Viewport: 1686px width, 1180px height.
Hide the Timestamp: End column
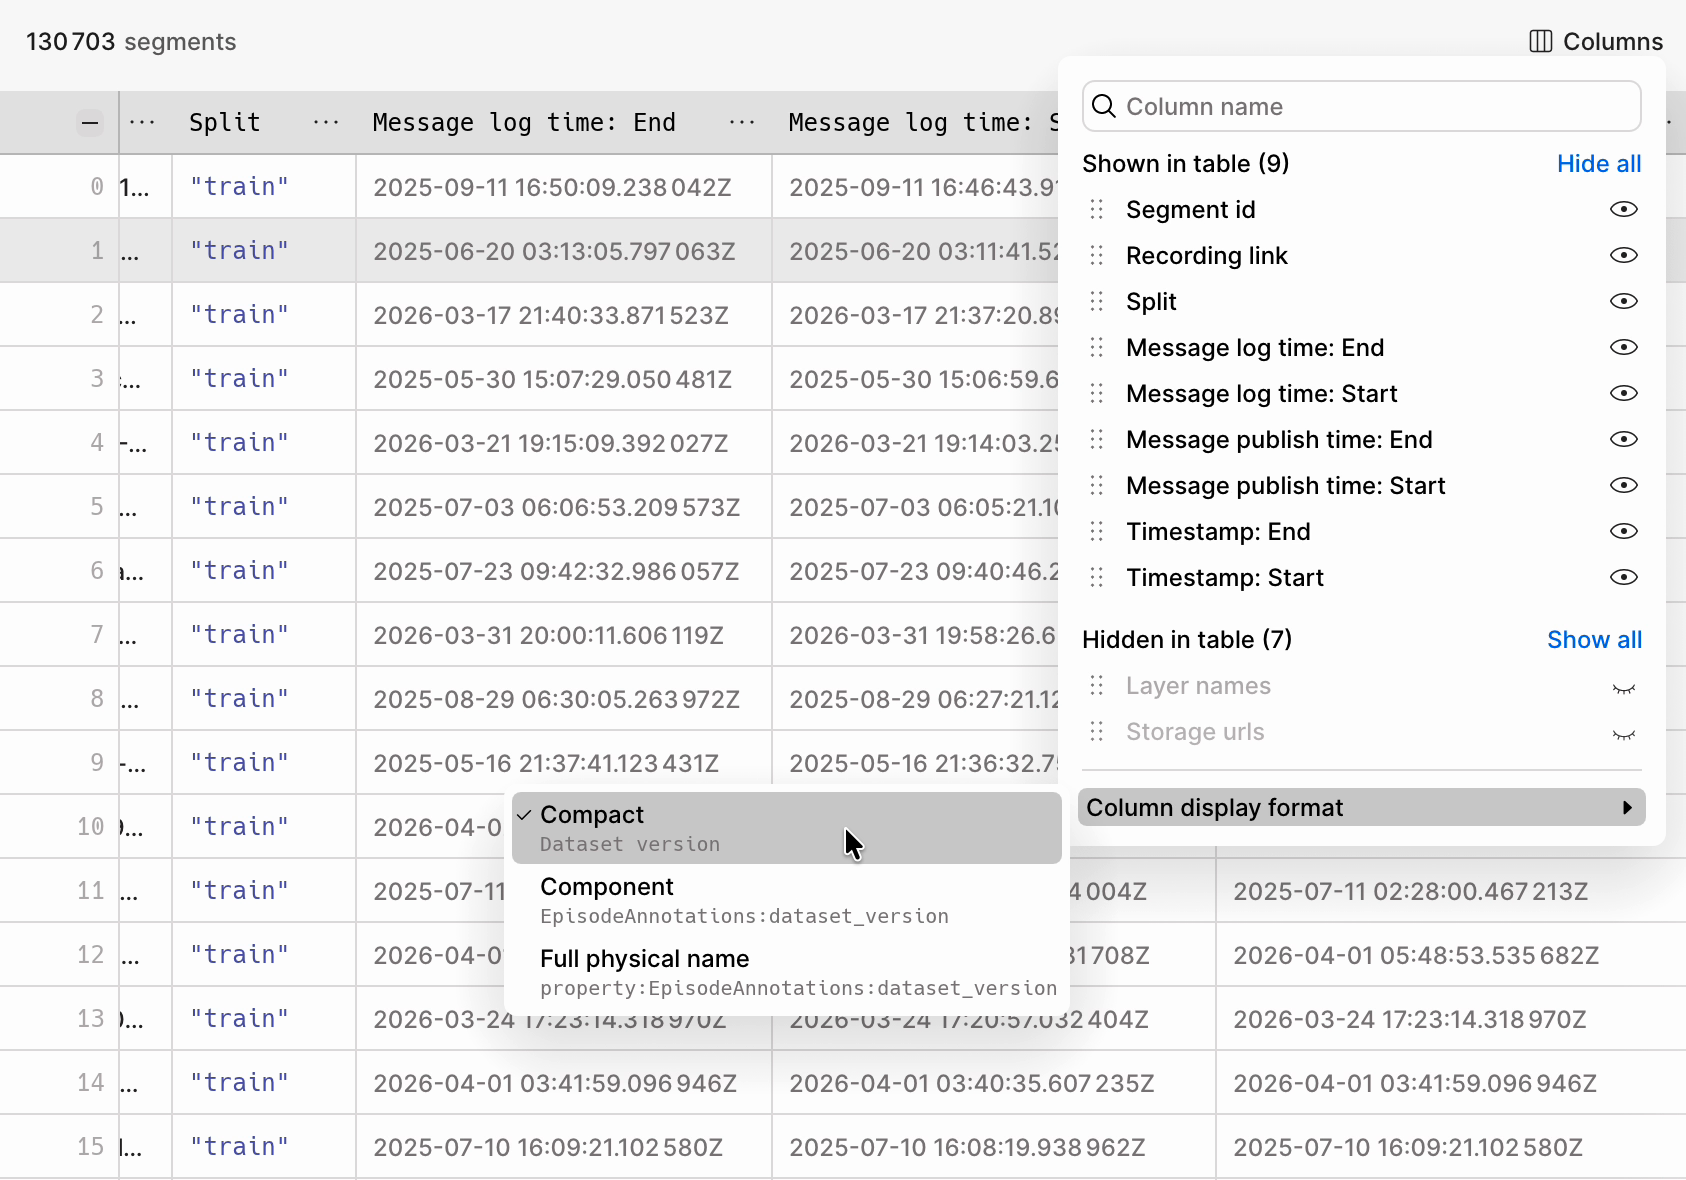click(1624, 531)
